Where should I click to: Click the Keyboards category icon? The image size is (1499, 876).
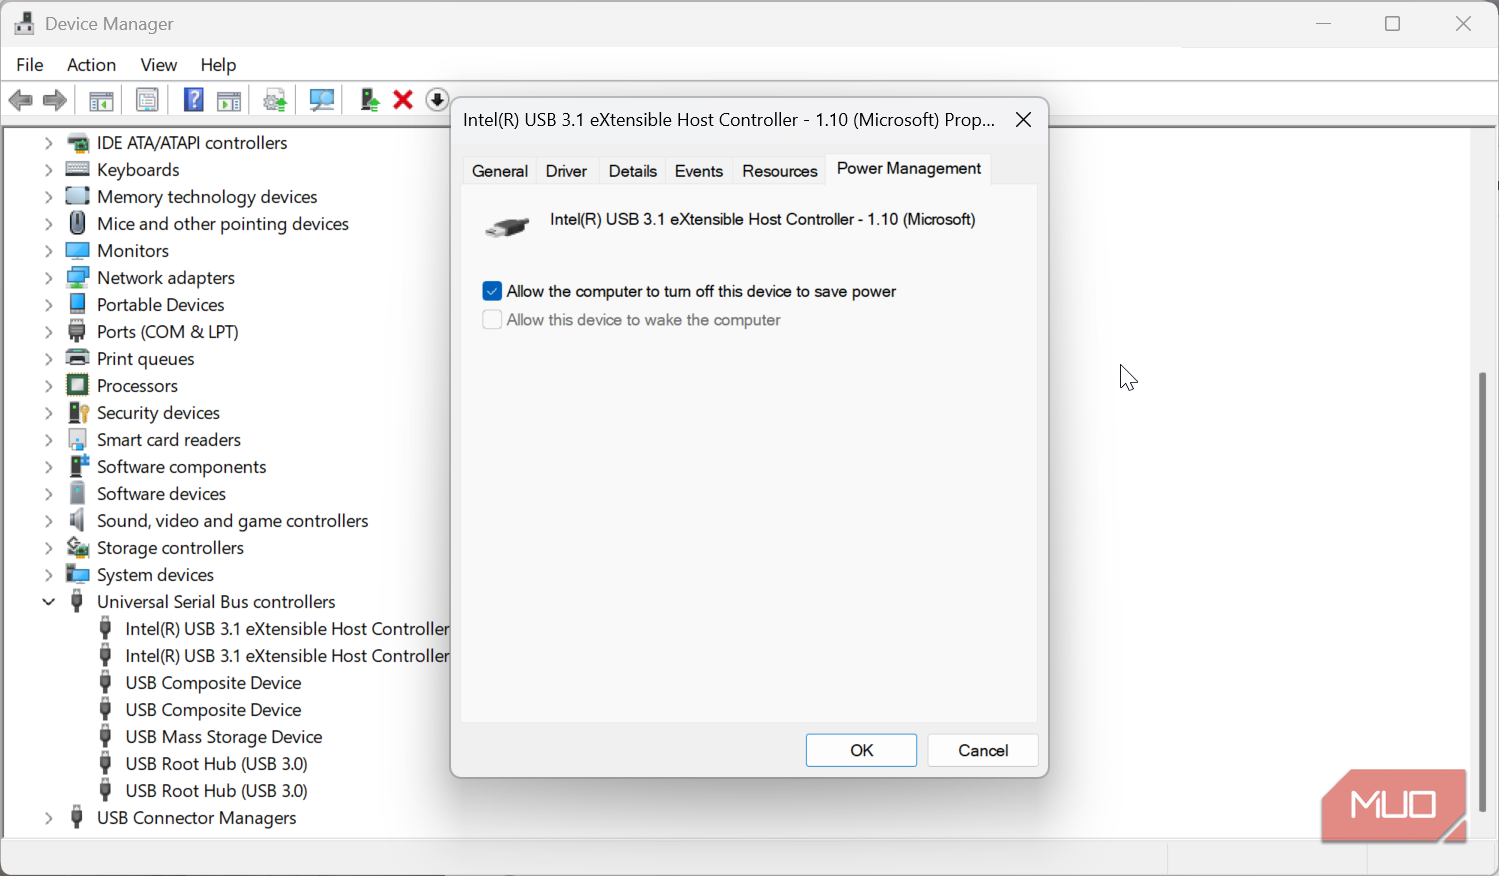(x=77, y=169)
